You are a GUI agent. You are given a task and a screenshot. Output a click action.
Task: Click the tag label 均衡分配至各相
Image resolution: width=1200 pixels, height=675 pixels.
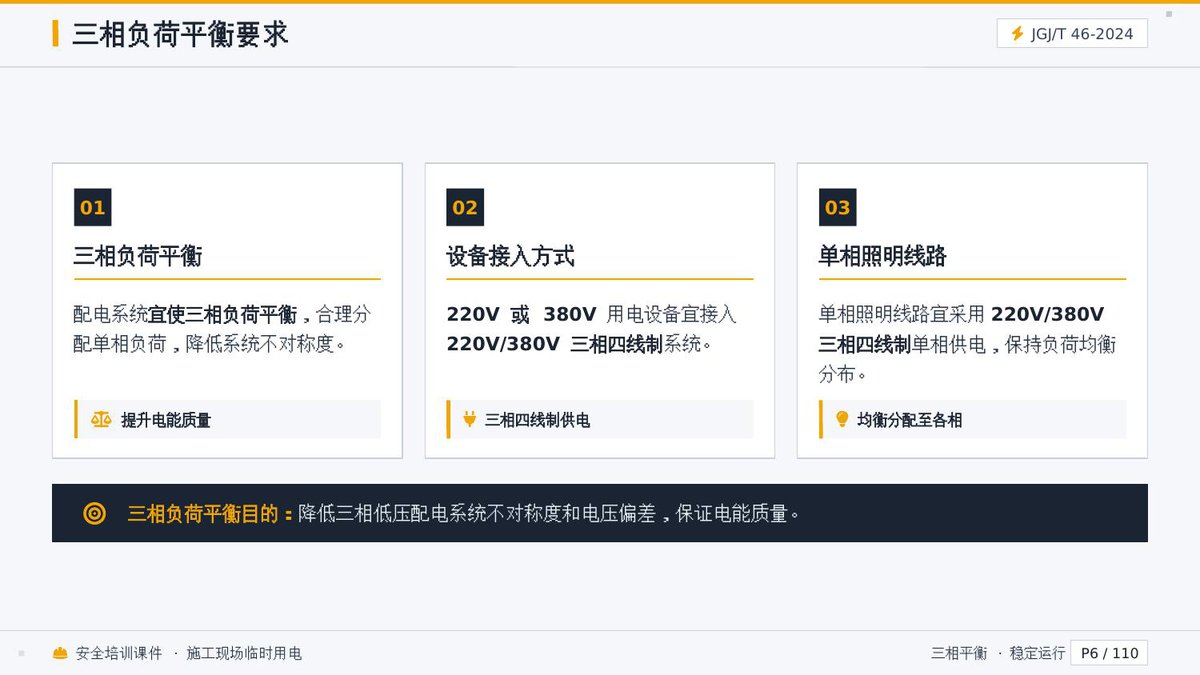coord(910,420)
